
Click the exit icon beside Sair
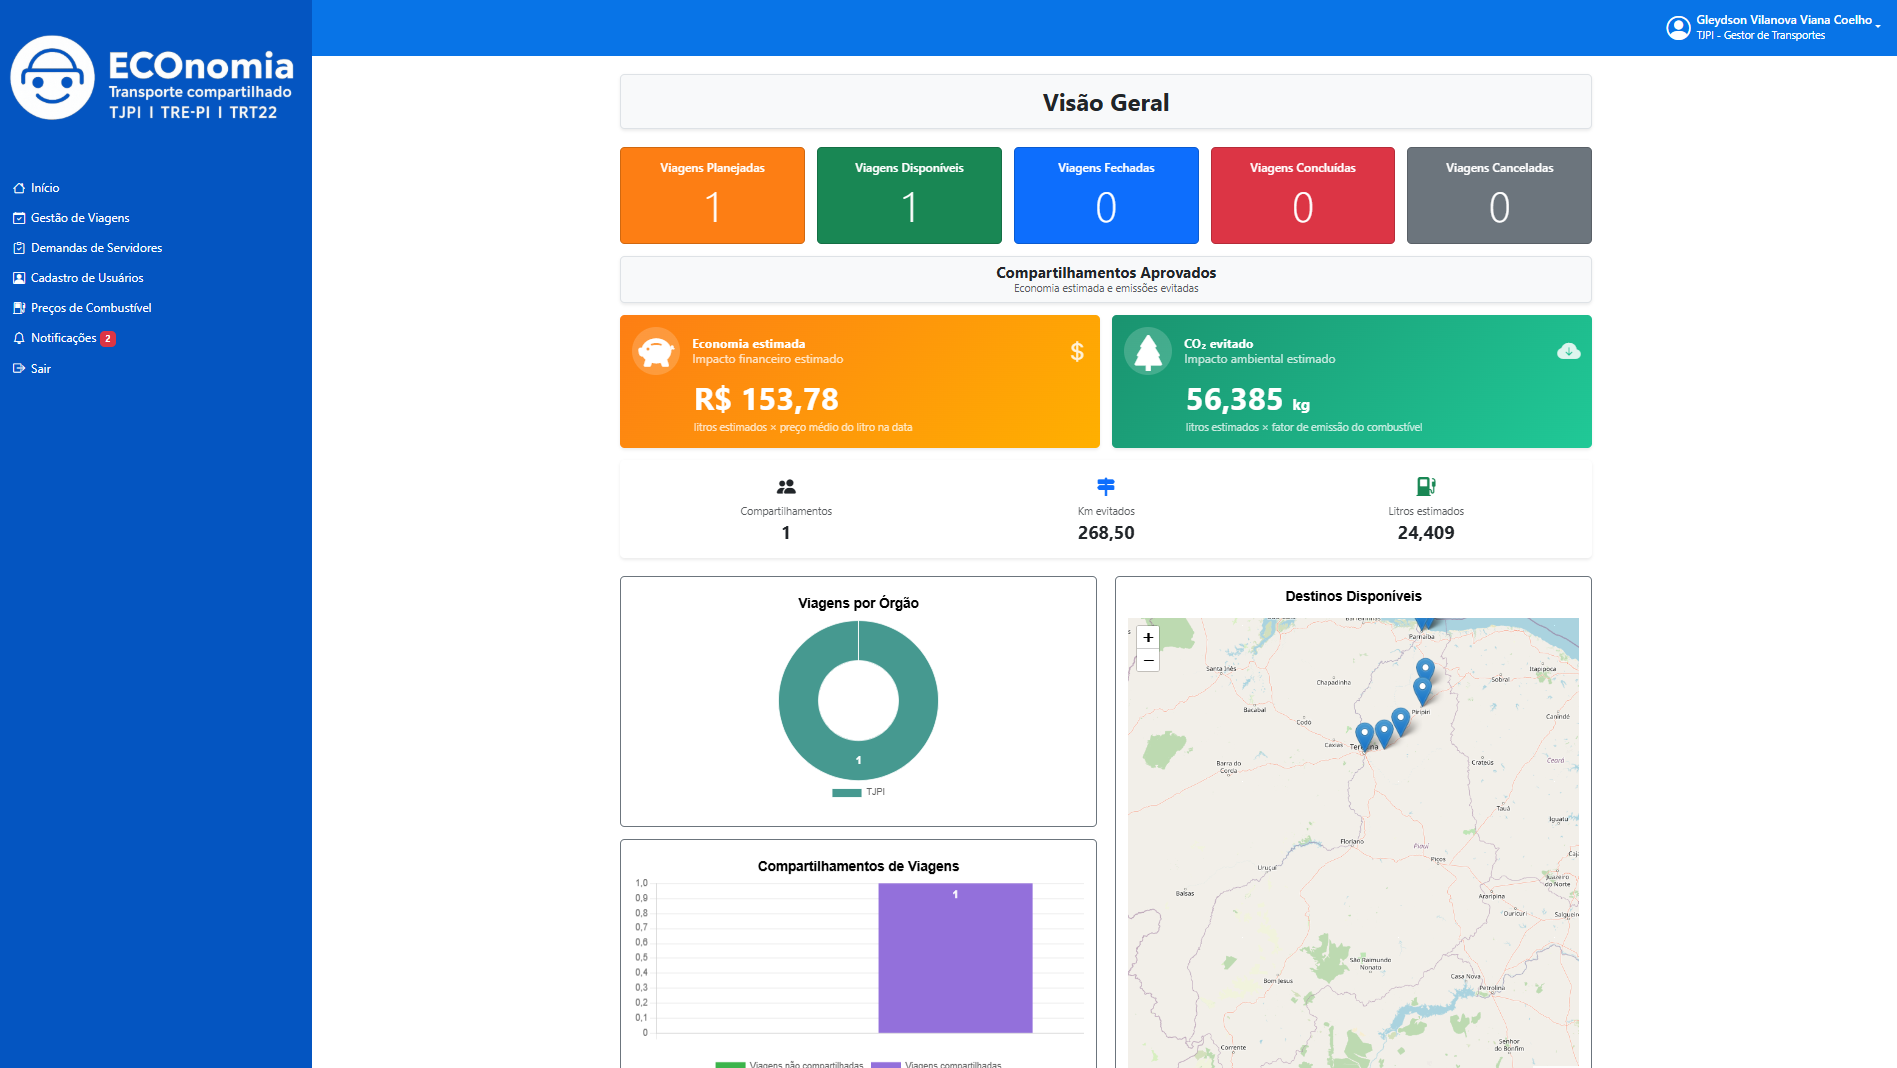coord(19,368)
